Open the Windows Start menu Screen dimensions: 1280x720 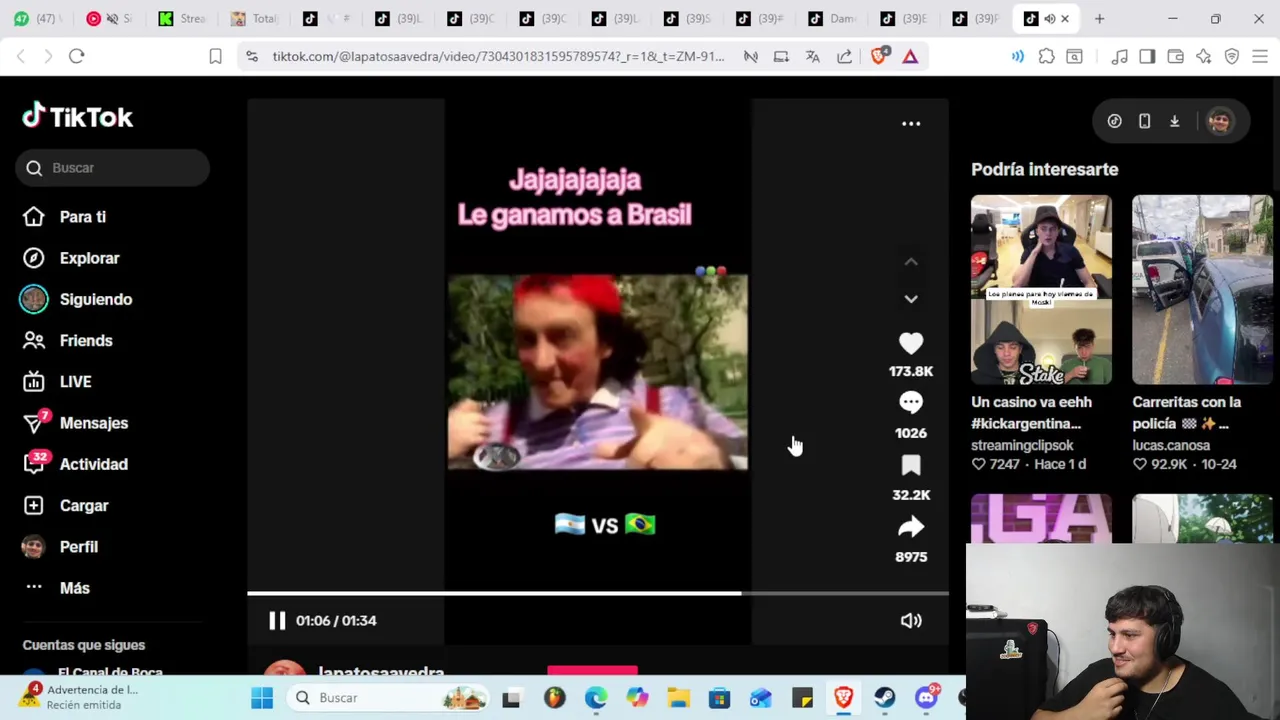point(262,698)
